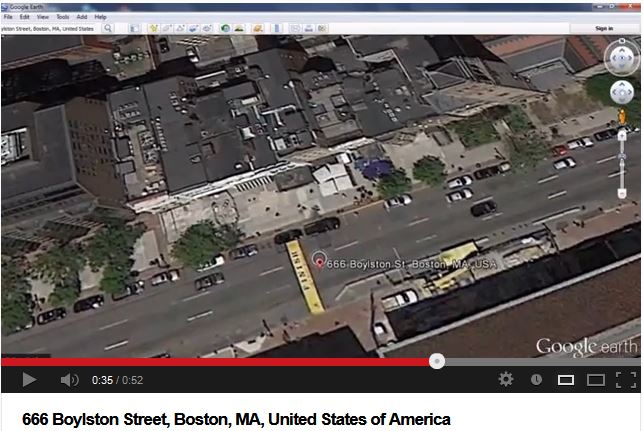
Task: Switch to the larger theater player icon
Action: tap(596, 380)
